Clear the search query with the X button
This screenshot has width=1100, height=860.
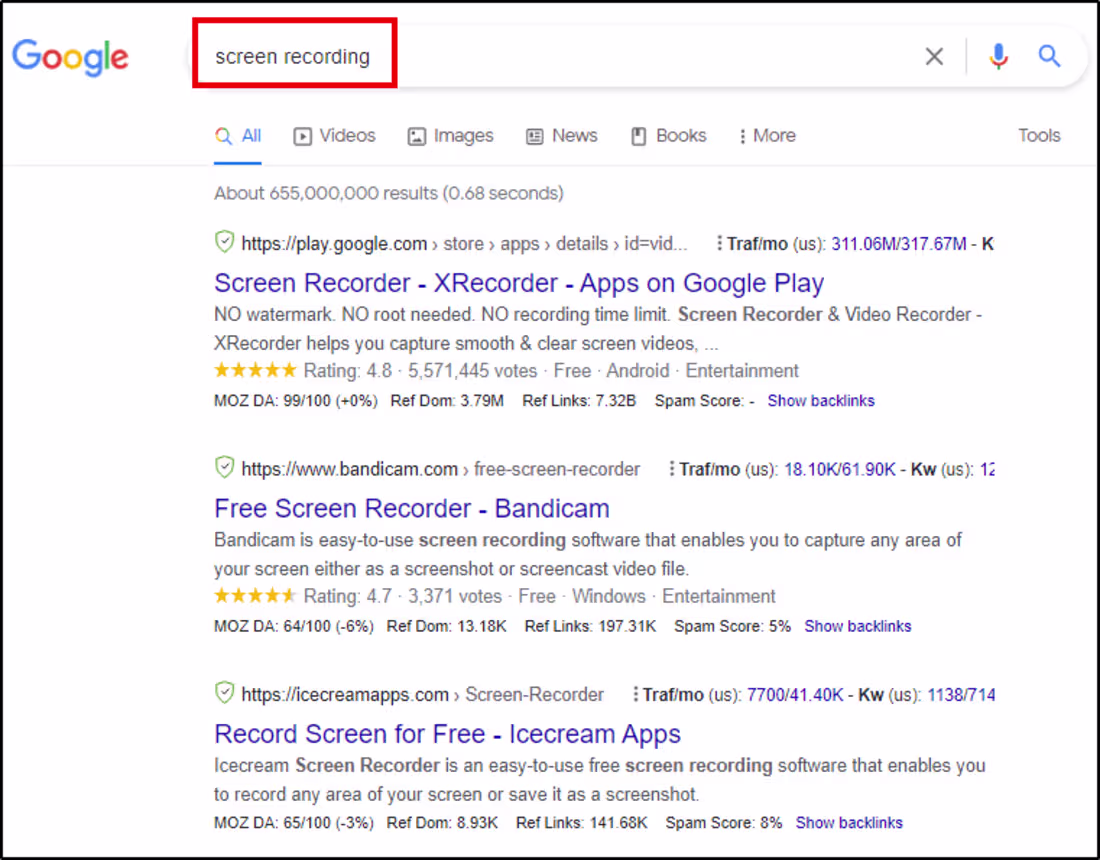point(934,56)
